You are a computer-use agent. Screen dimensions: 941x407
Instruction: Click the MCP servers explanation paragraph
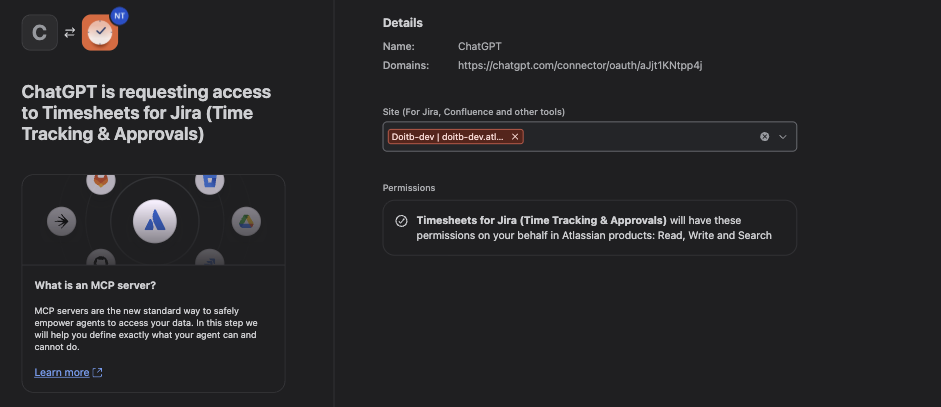coord(145,329)
